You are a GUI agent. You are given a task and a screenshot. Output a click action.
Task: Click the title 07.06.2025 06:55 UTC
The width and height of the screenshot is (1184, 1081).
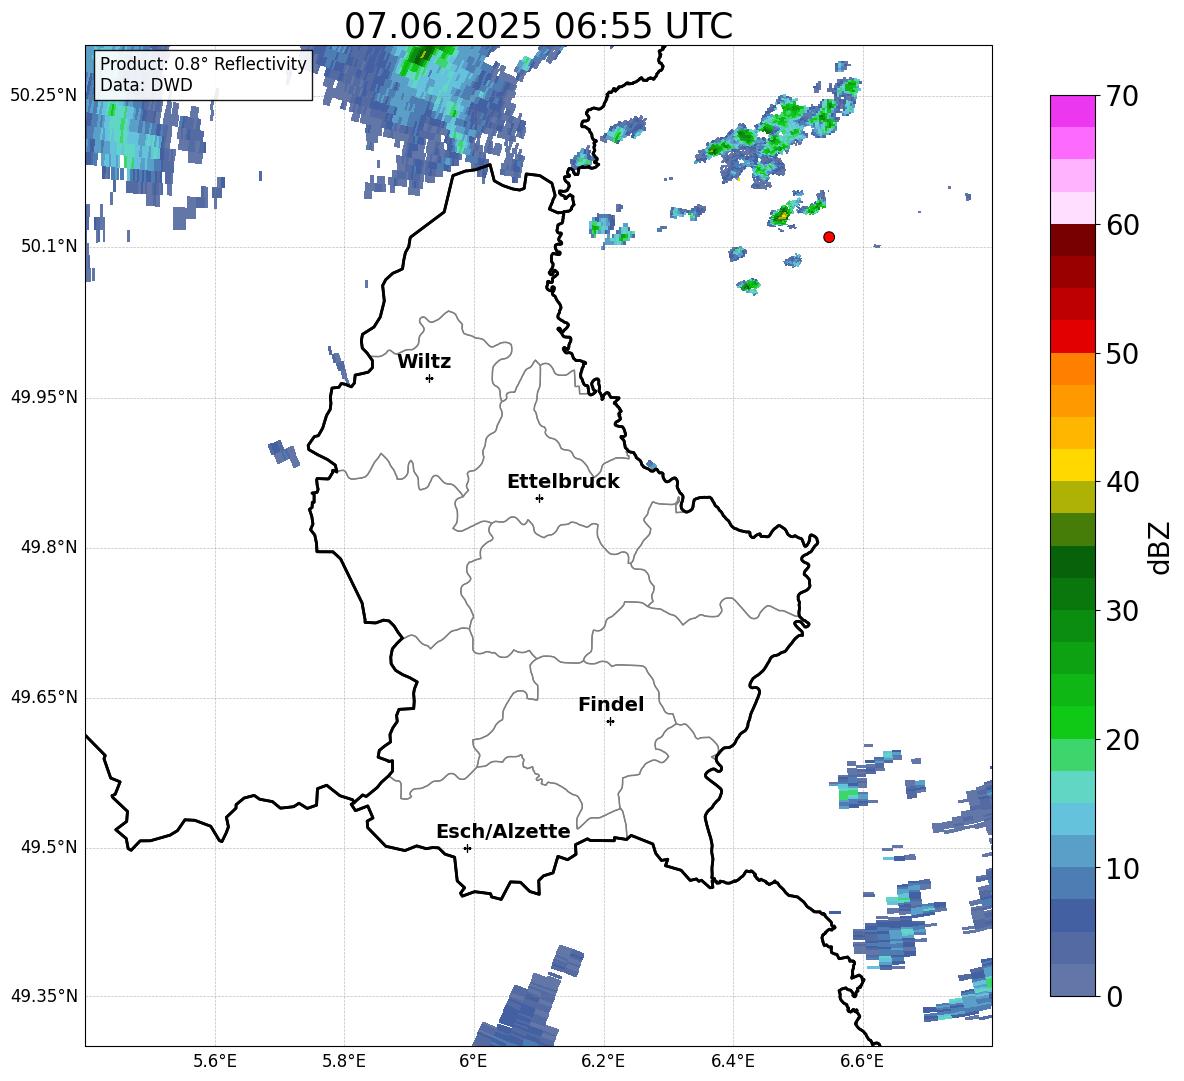click(538, 26)
